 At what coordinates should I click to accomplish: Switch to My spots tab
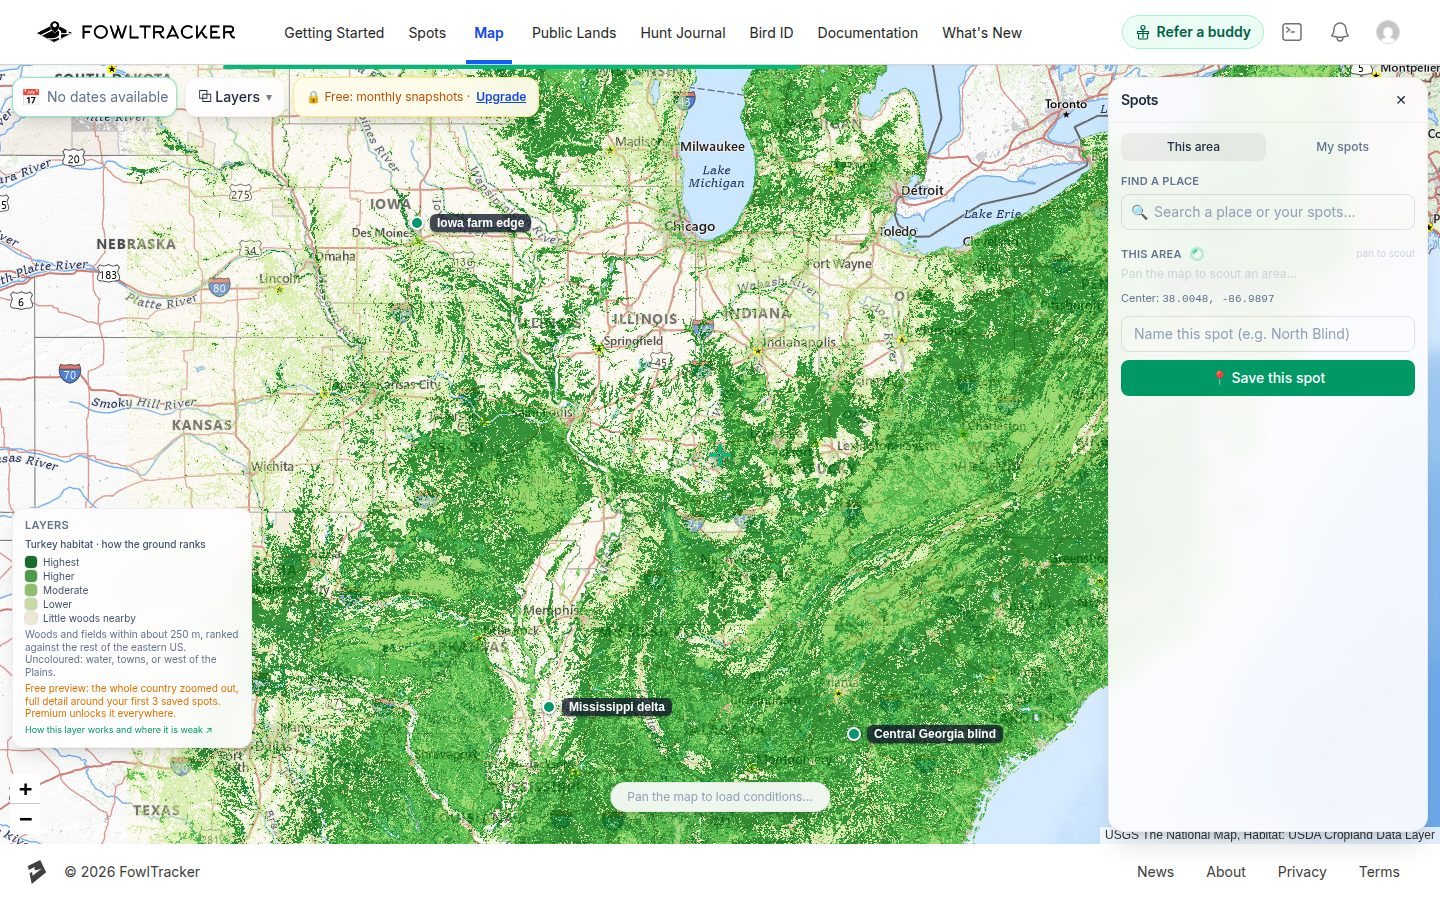pos(1342,147)
